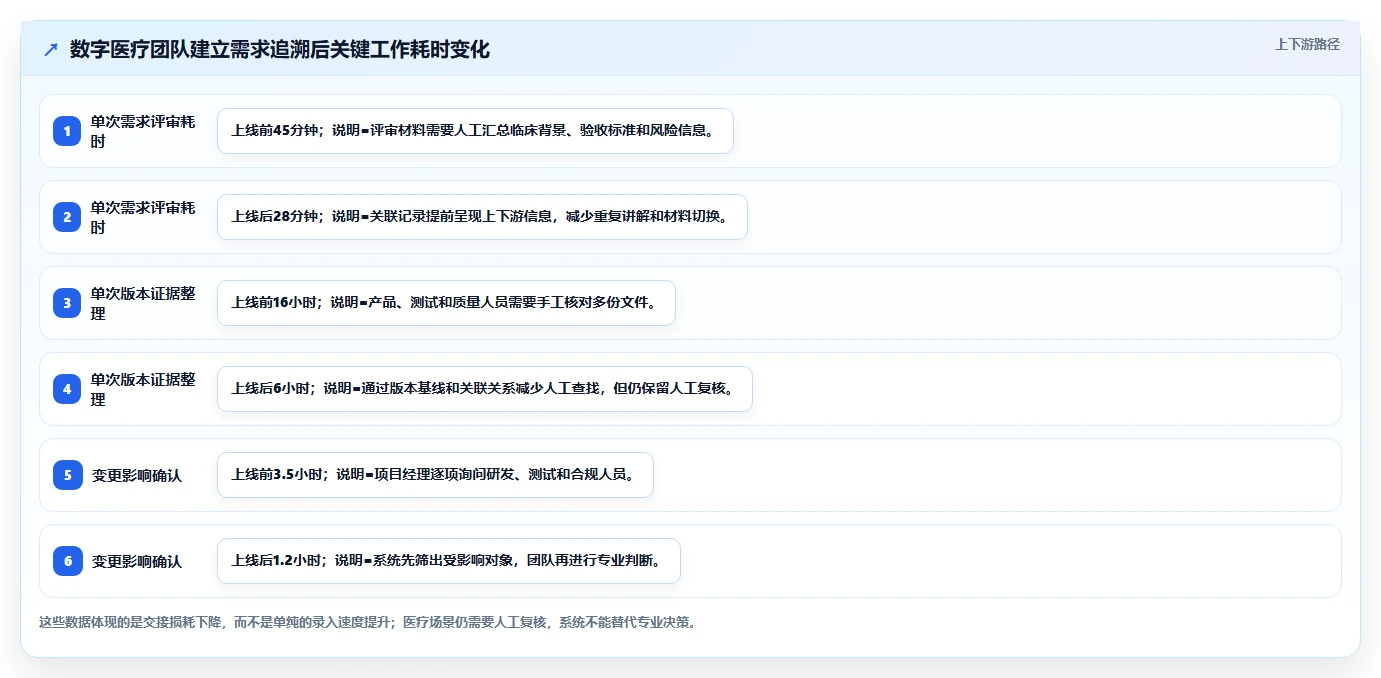Select step badge number 4
Screen dimensions: 1381x678
(67, 389)
